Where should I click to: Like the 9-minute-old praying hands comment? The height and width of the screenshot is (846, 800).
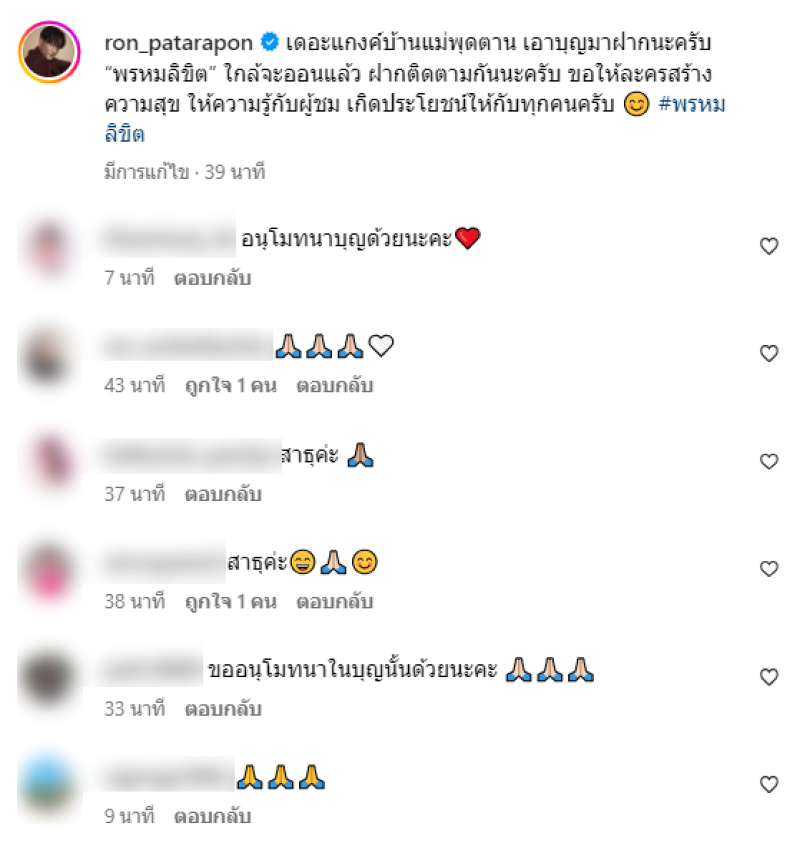pyautogui.click(x=769, y=784)
